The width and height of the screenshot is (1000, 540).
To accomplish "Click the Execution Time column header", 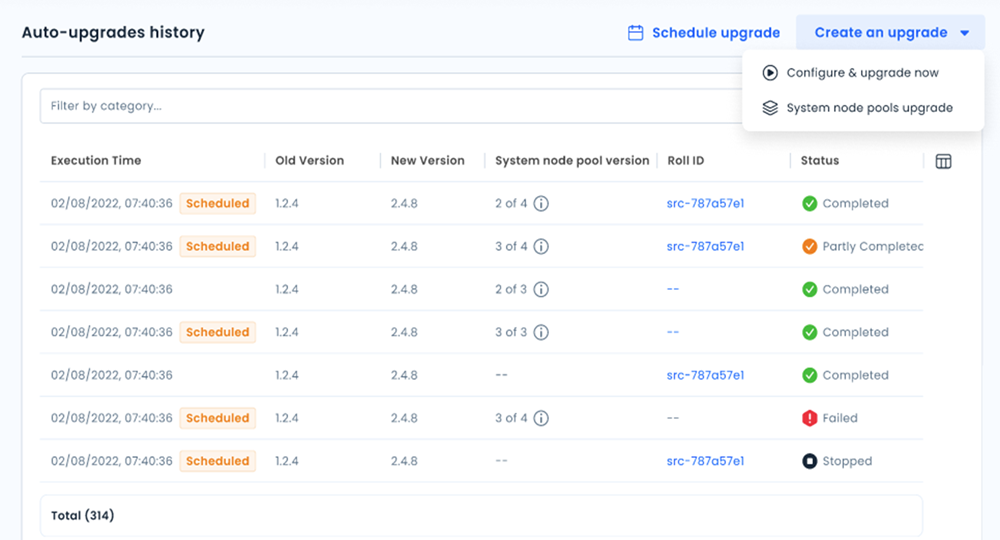I will 96,161.
